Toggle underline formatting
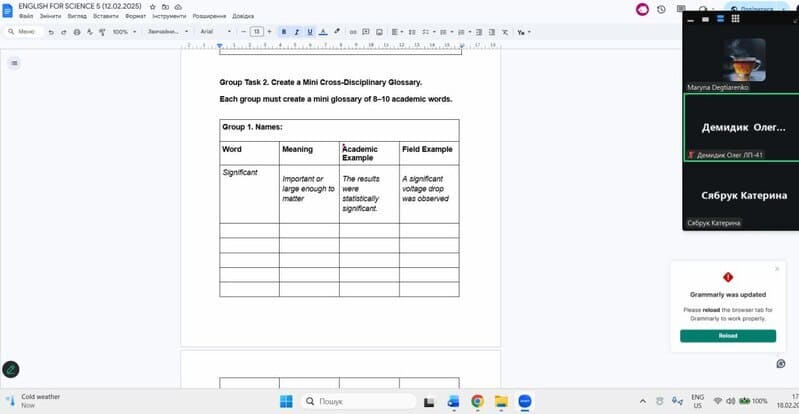 click(310, 32)
